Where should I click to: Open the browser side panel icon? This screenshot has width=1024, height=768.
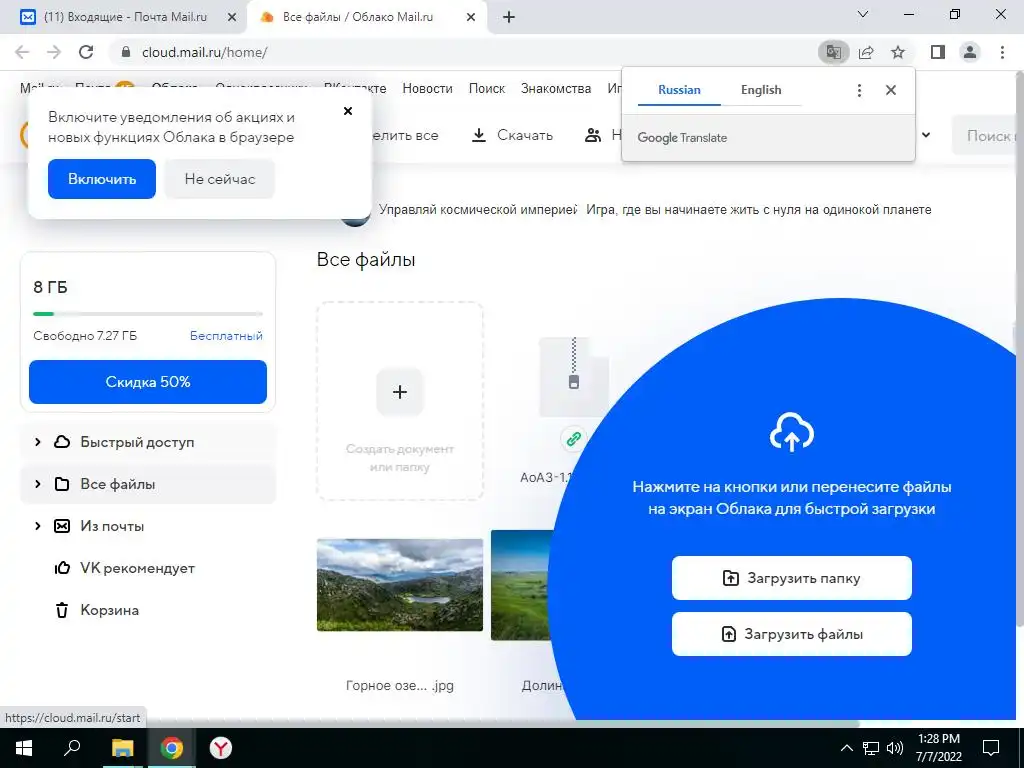938,52
